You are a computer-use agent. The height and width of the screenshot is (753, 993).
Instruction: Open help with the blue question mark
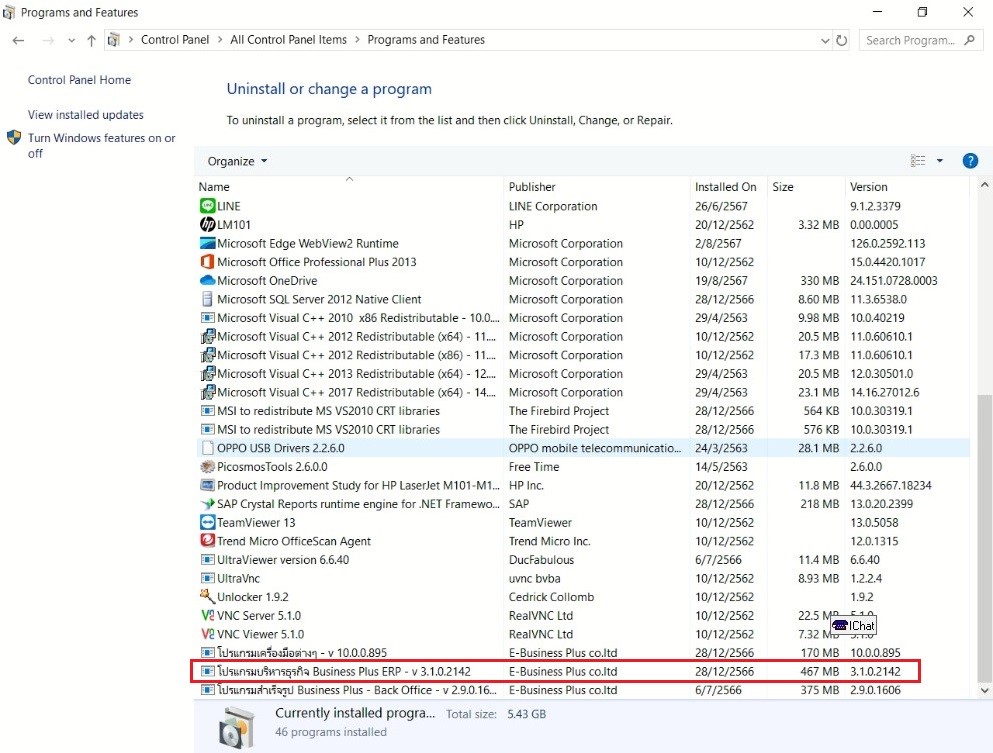coord(970,161)
